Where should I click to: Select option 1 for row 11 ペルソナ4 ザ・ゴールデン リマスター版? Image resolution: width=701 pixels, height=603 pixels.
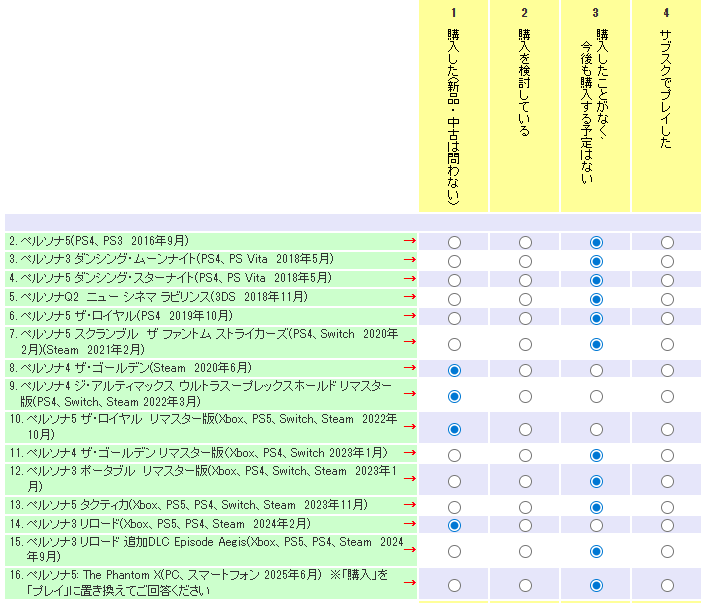pos(454,455)
